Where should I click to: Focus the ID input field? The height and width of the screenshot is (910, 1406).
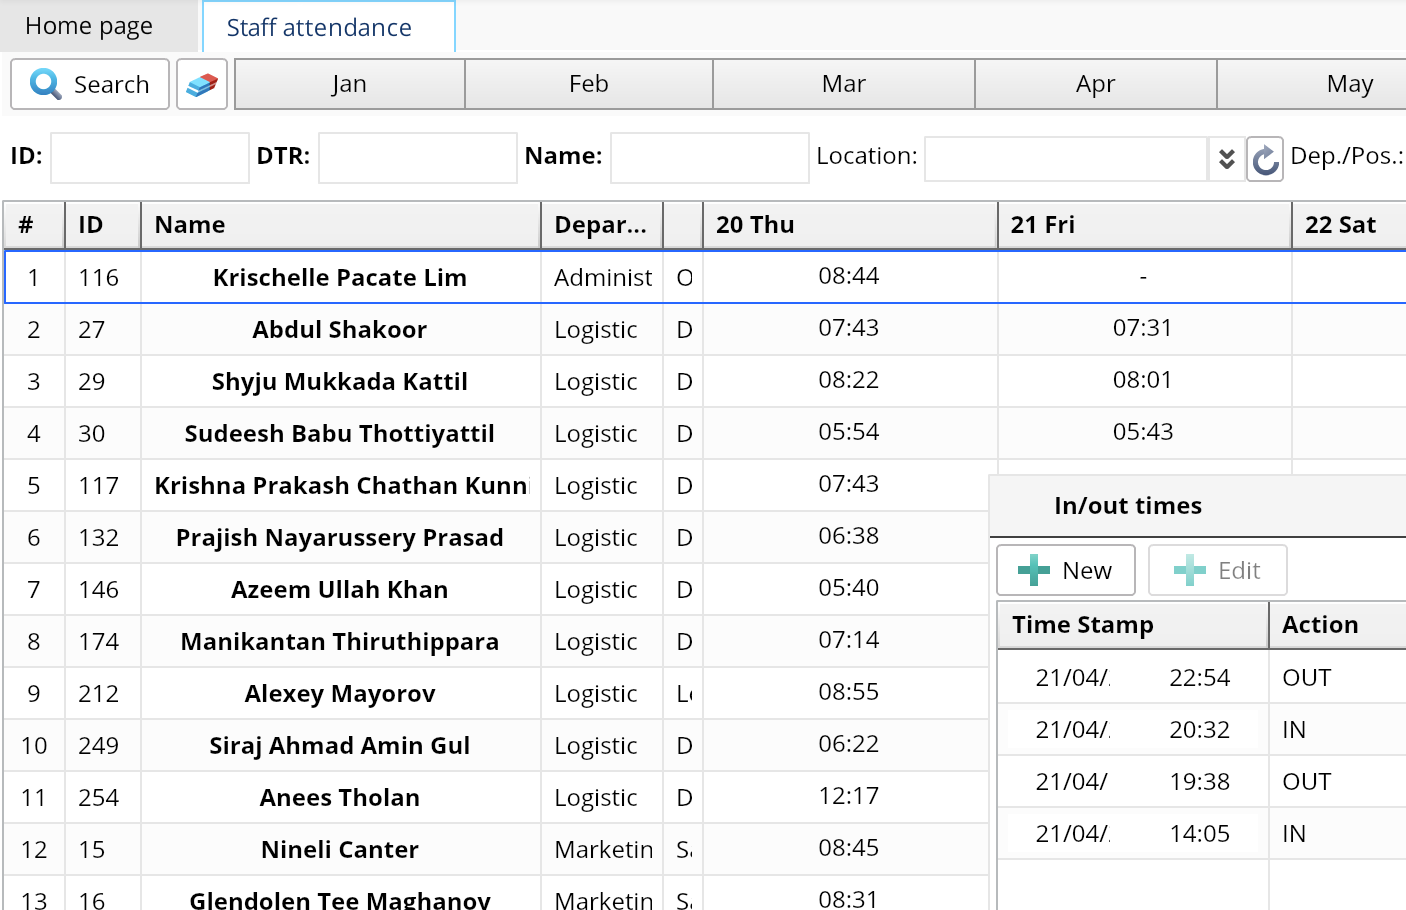coord(148,157)
